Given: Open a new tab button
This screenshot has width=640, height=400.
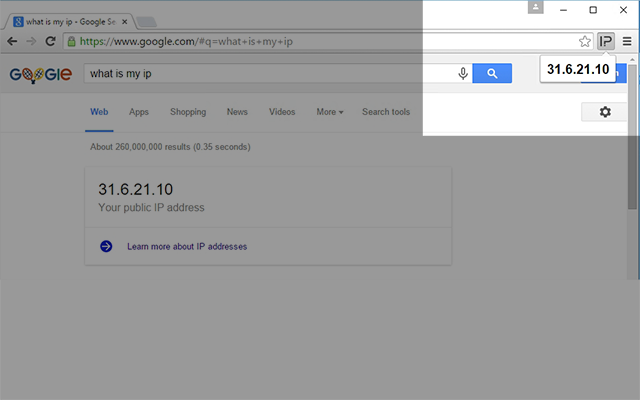Looking at the screenshot, I should pos(147,22).
